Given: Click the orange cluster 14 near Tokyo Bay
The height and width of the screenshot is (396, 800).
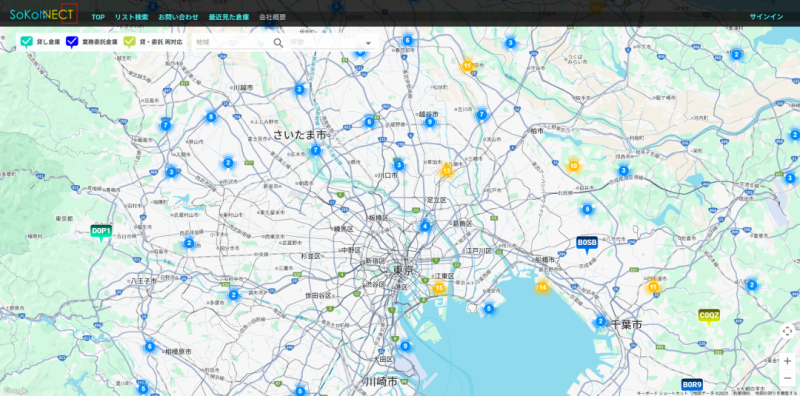Looking at the screenshot, I should 543,287.
